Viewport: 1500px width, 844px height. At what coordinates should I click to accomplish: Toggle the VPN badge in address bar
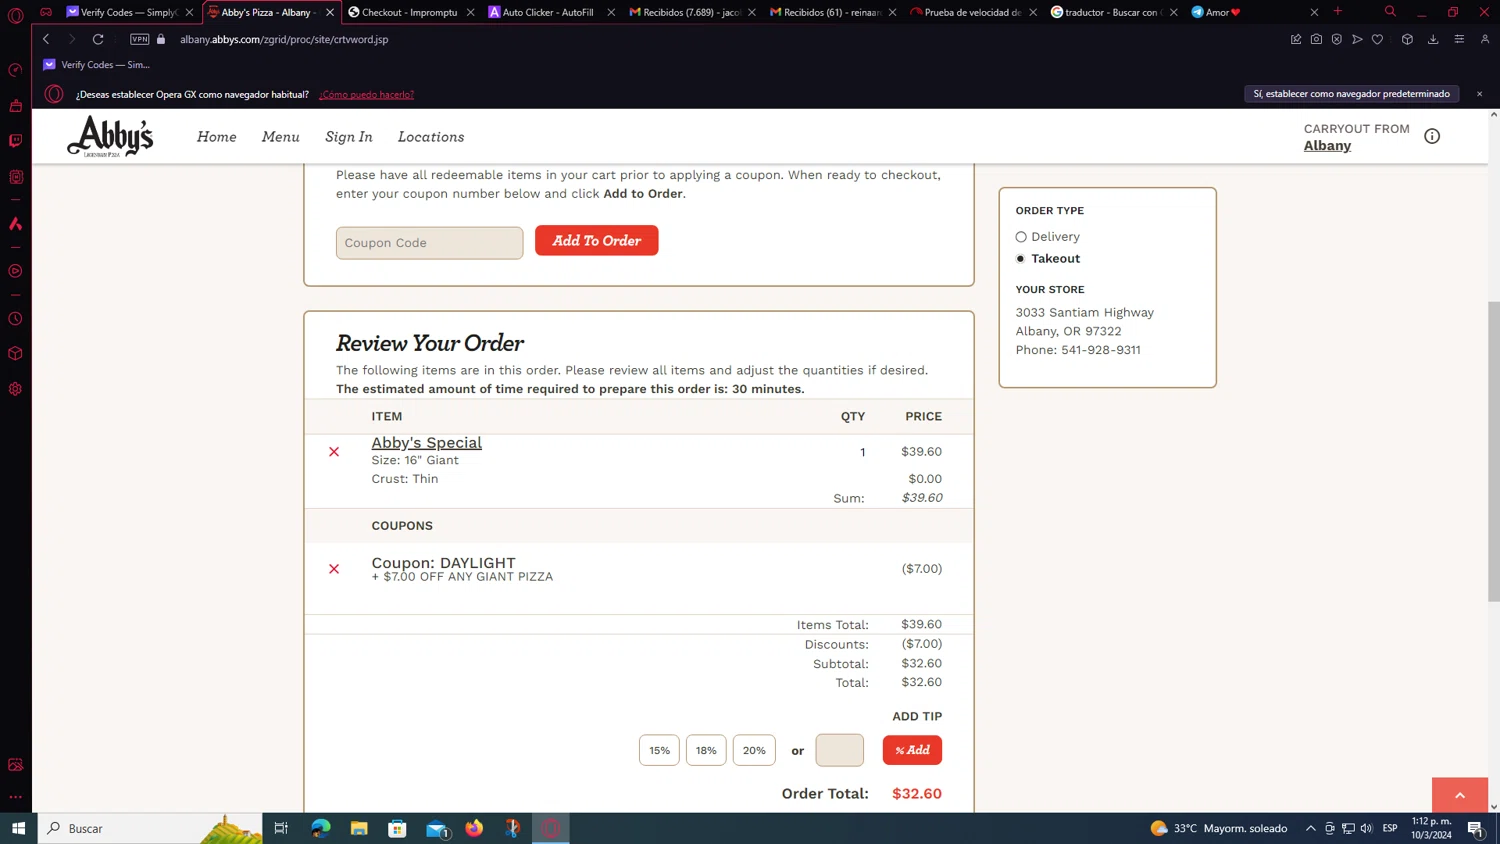(x=140, y=39)
